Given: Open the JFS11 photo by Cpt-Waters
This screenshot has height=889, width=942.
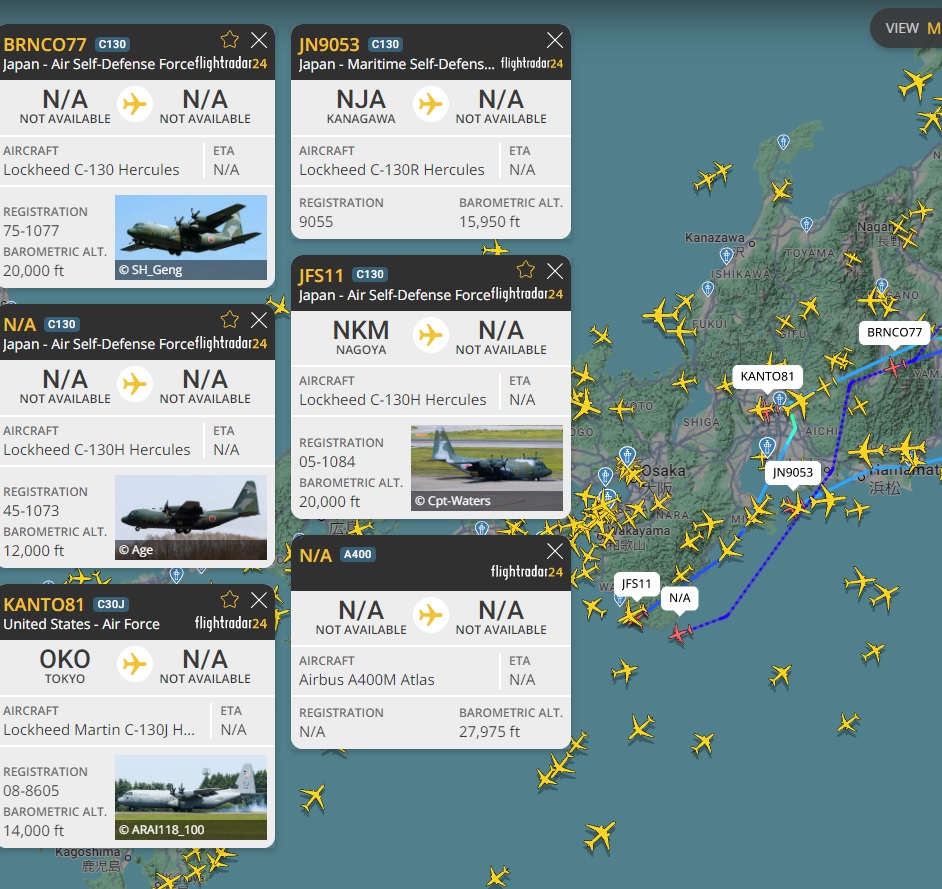Looking at the screenshot, I should pyautogui.click(x=487, y=468).
